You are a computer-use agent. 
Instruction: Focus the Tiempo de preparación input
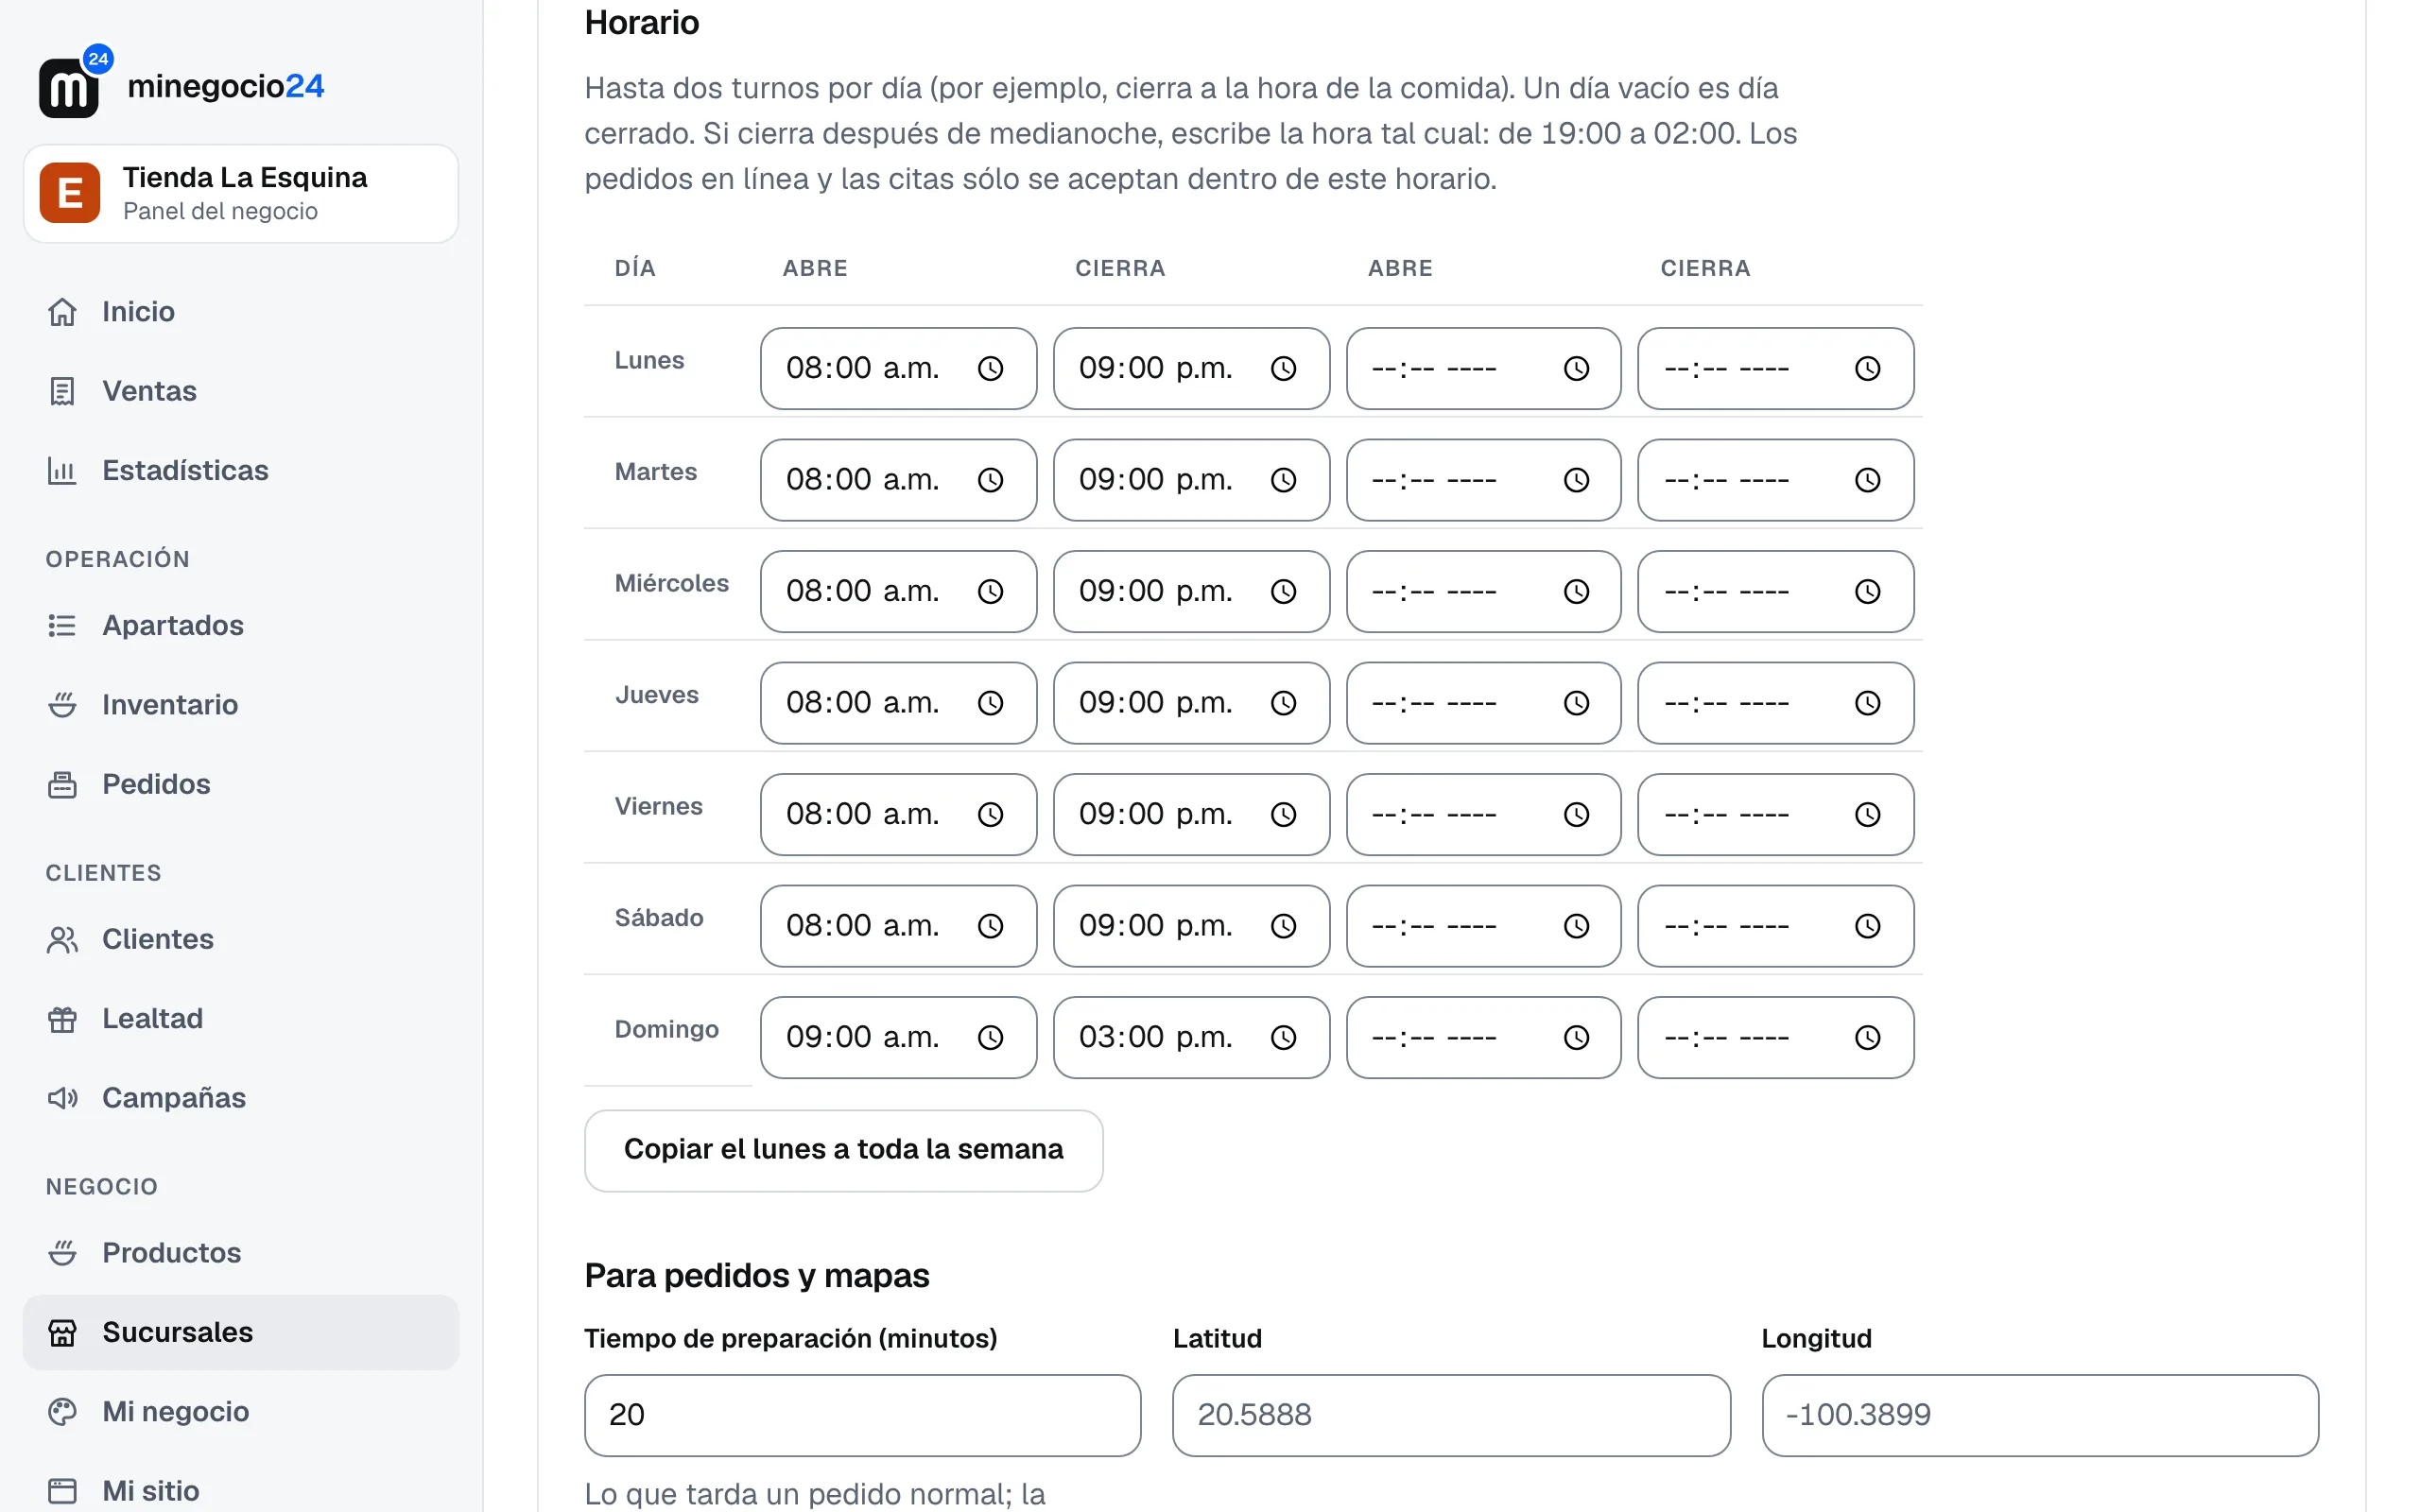pyautogui.click(x=862, y=1415)
